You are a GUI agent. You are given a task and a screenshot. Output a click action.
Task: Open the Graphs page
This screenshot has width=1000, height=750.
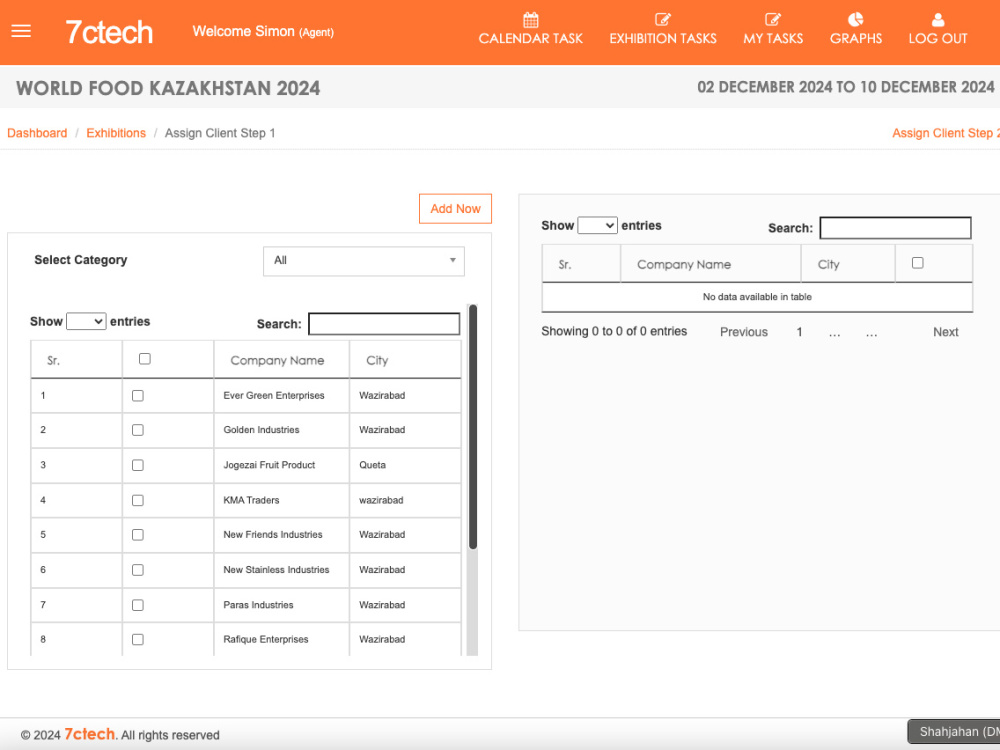(856, 29)
